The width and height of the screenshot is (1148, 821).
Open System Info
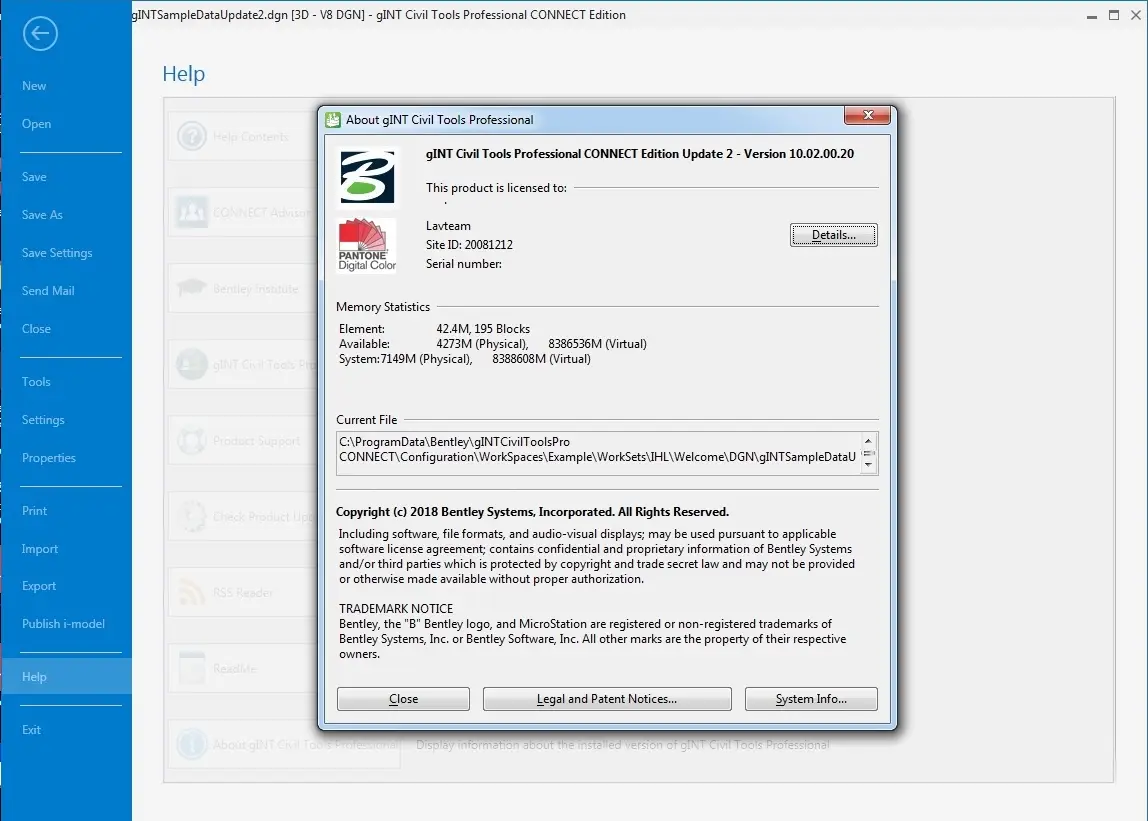coord(811,699)
